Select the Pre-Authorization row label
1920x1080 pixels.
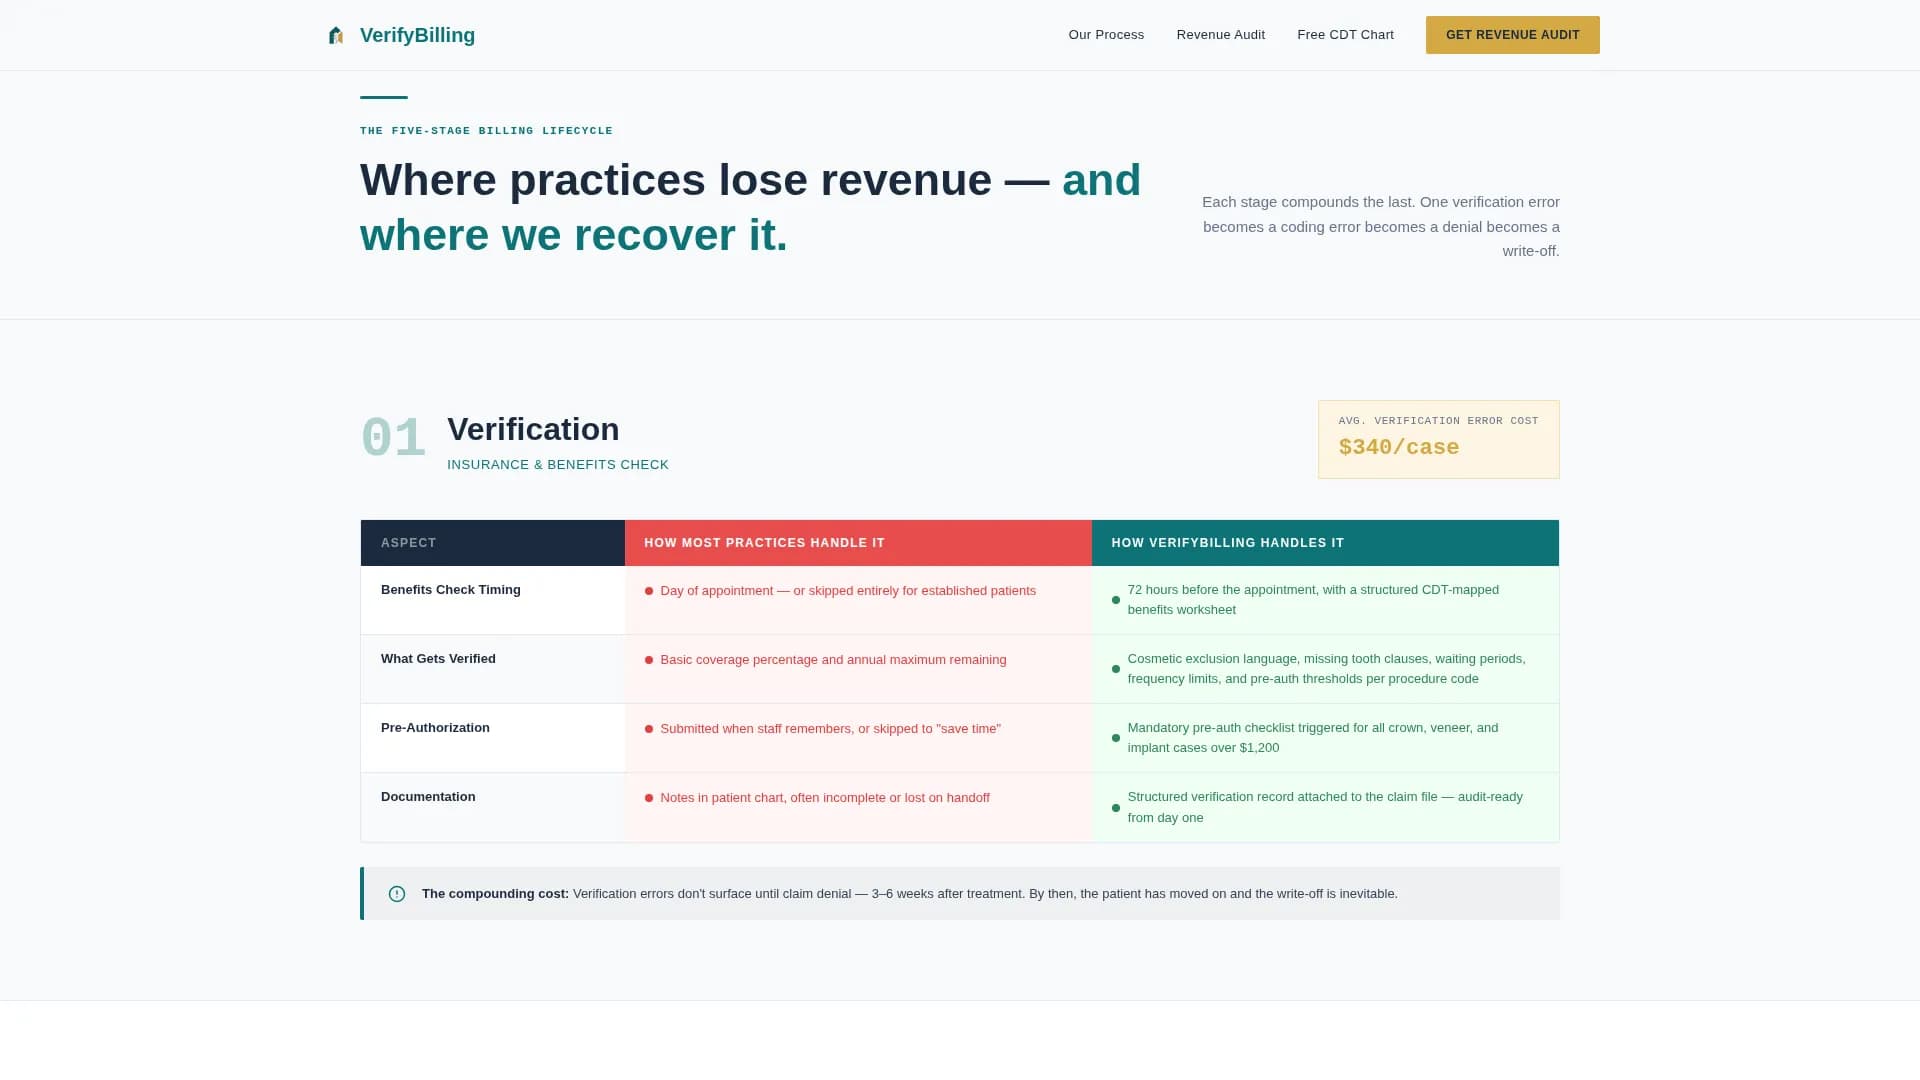pos(435,728)
